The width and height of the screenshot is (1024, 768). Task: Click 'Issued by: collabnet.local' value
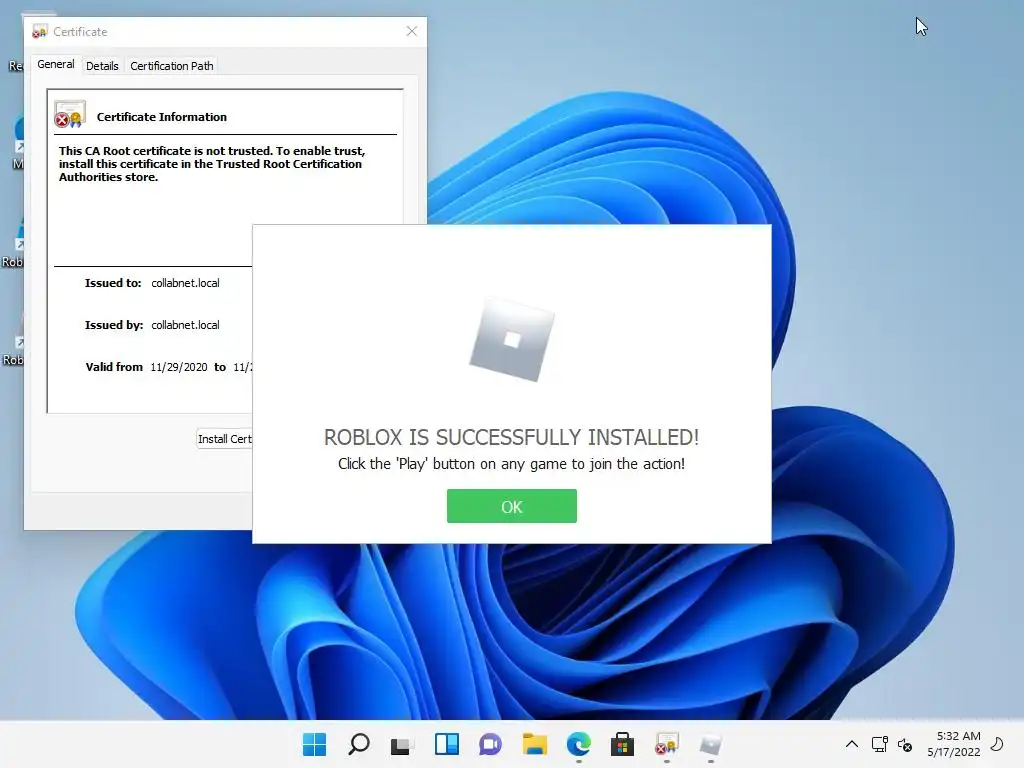pos(185,325)
